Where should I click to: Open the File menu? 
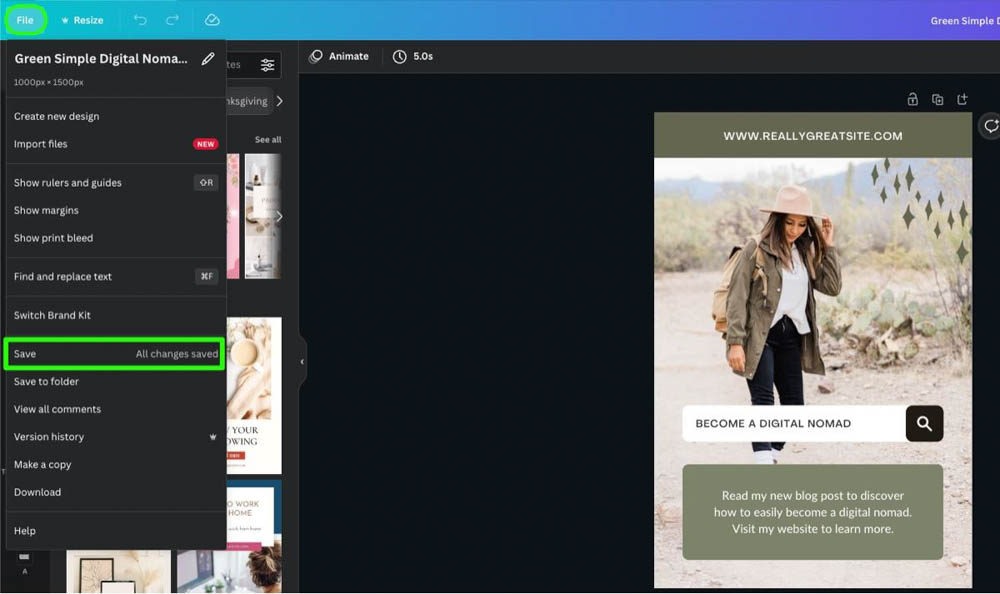pos(25,19)
